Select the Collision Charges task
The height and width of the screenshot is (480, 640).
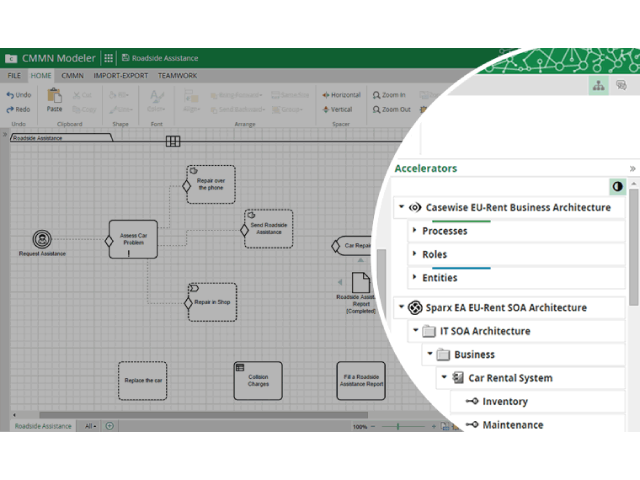point(258,380)
